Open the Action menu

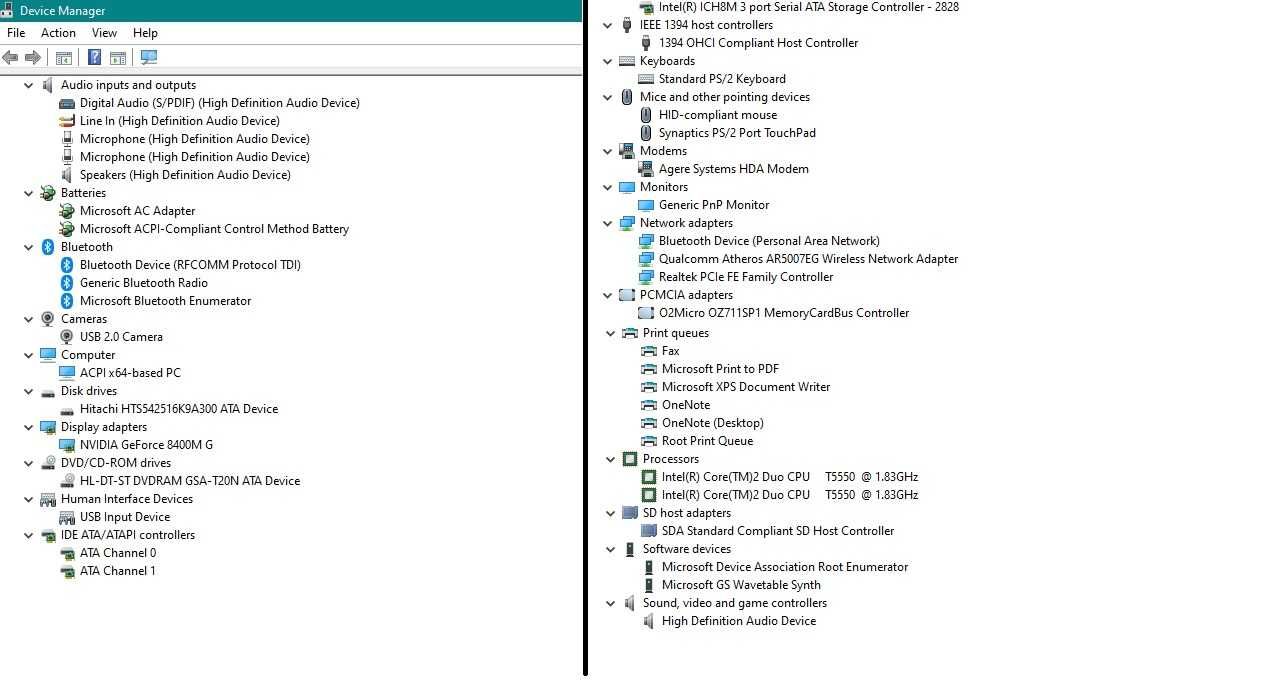58,33
